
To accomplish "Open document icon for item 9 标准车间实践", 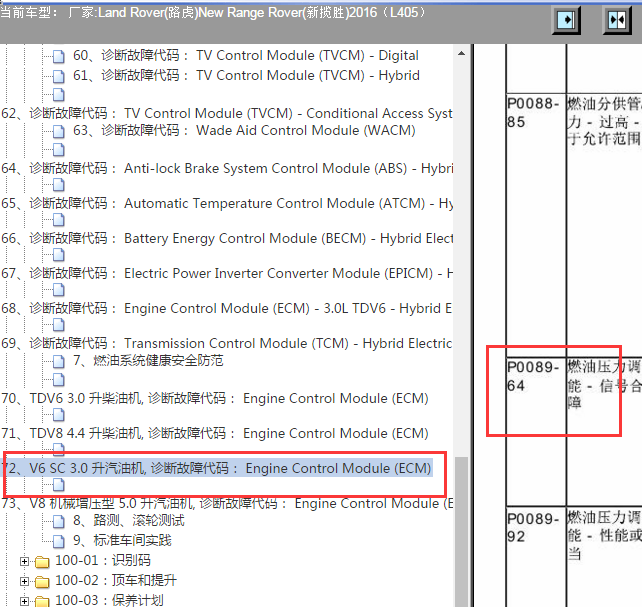I will click(x=59, y=541).
